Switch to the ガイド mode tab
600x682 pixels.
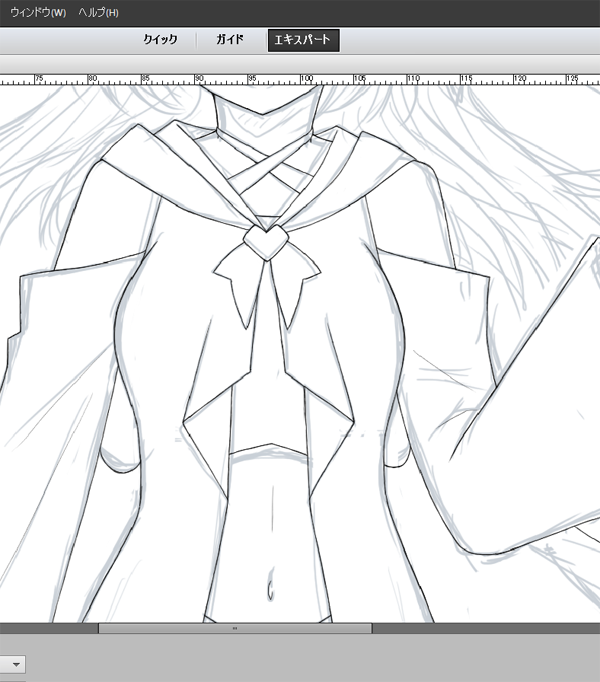[230, 40]
